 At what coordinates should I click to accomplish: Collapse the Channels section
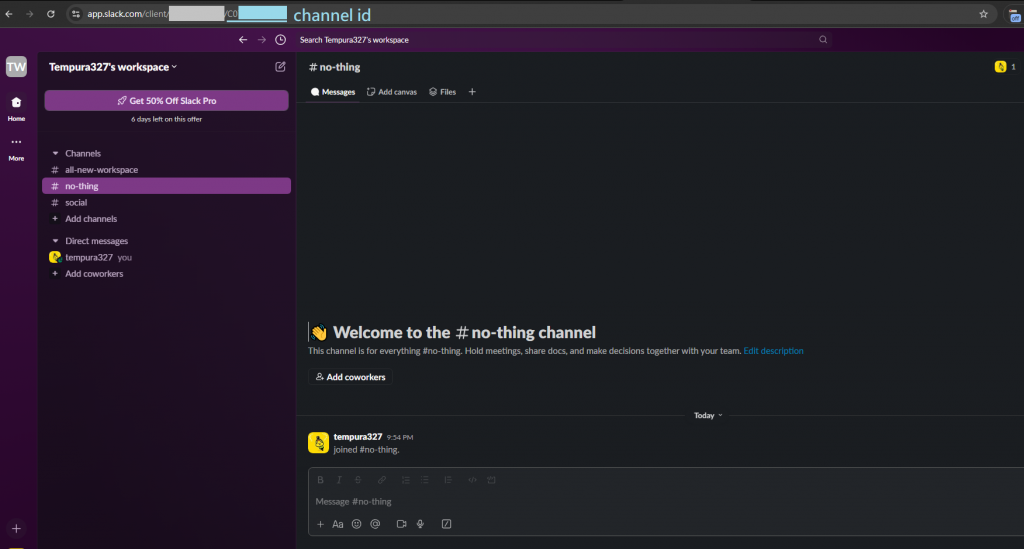click(x=56, y=153)
